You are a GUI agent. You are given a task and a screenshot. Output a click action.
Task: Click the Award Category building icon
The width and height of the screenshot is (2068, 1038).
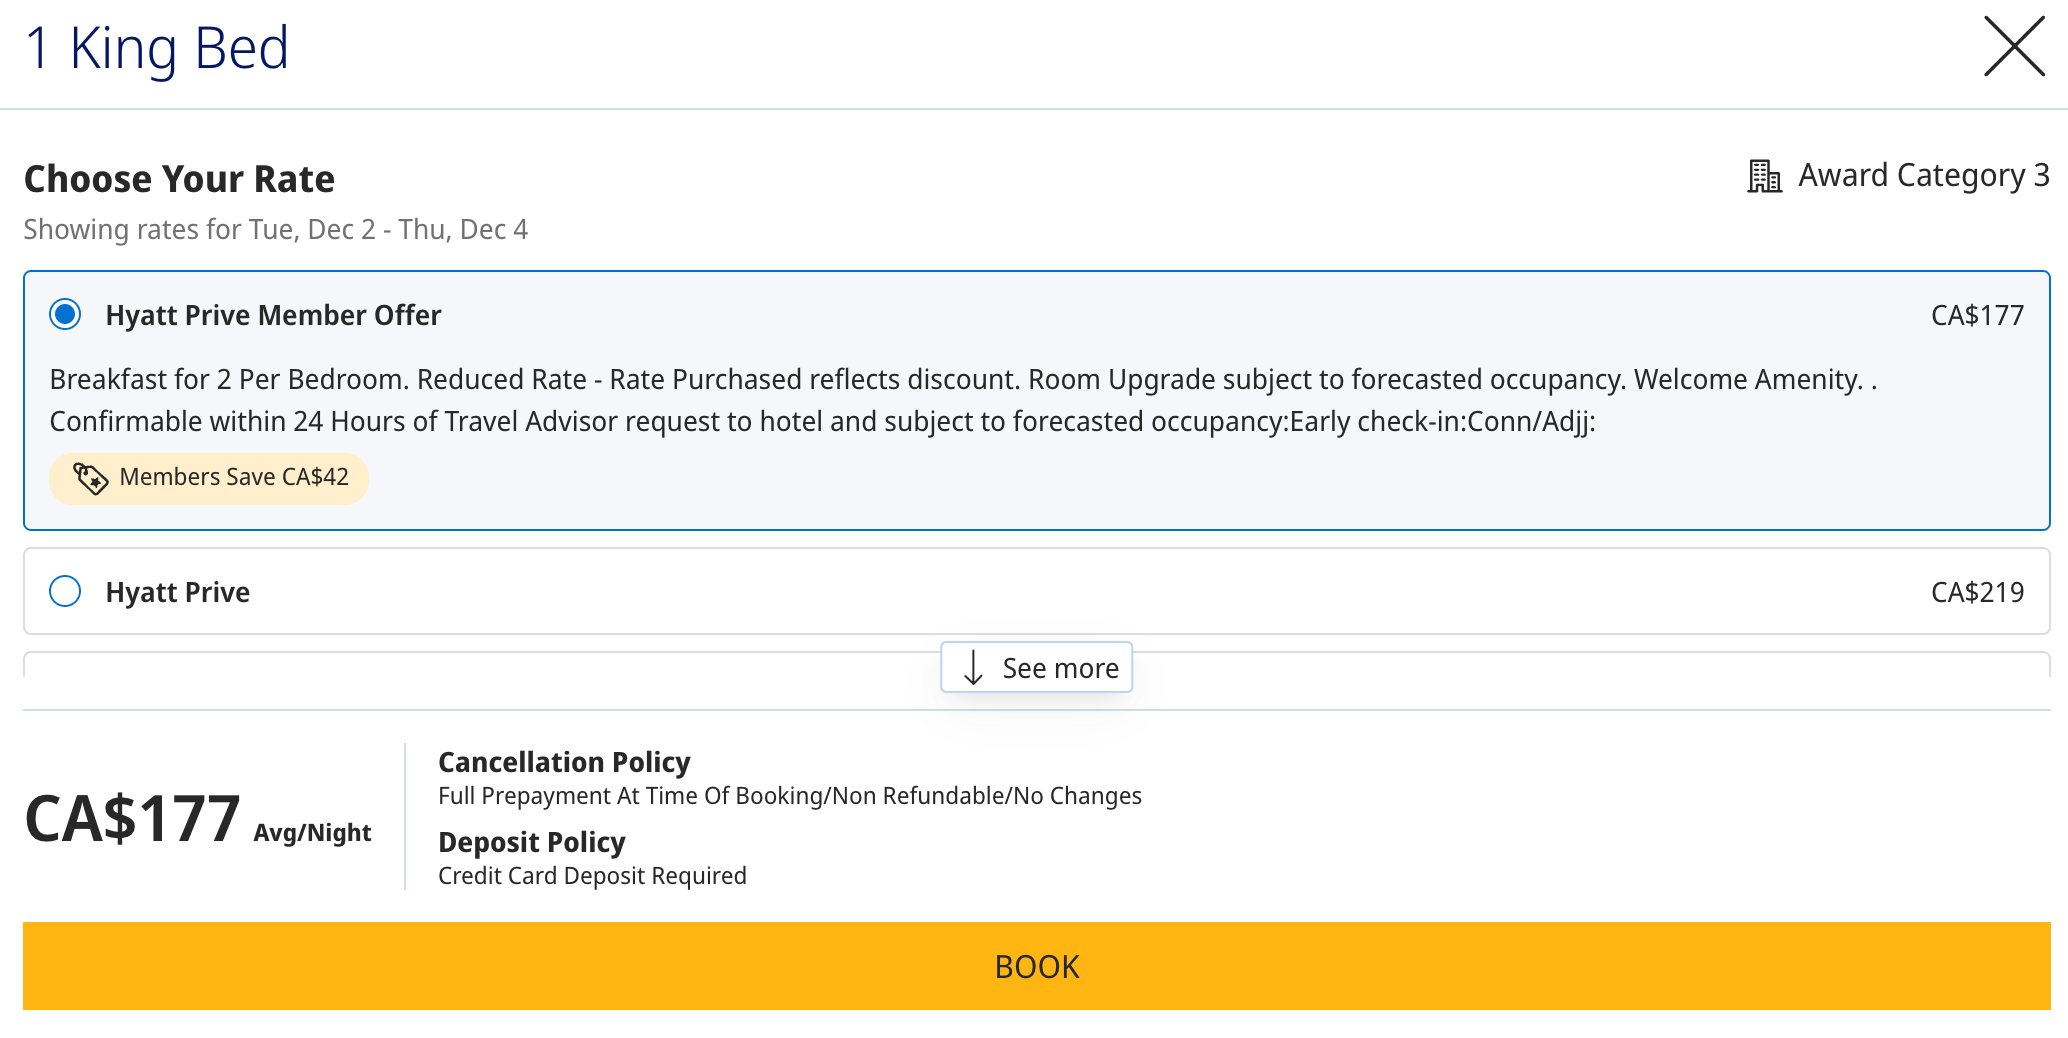tap(1764, 176)
